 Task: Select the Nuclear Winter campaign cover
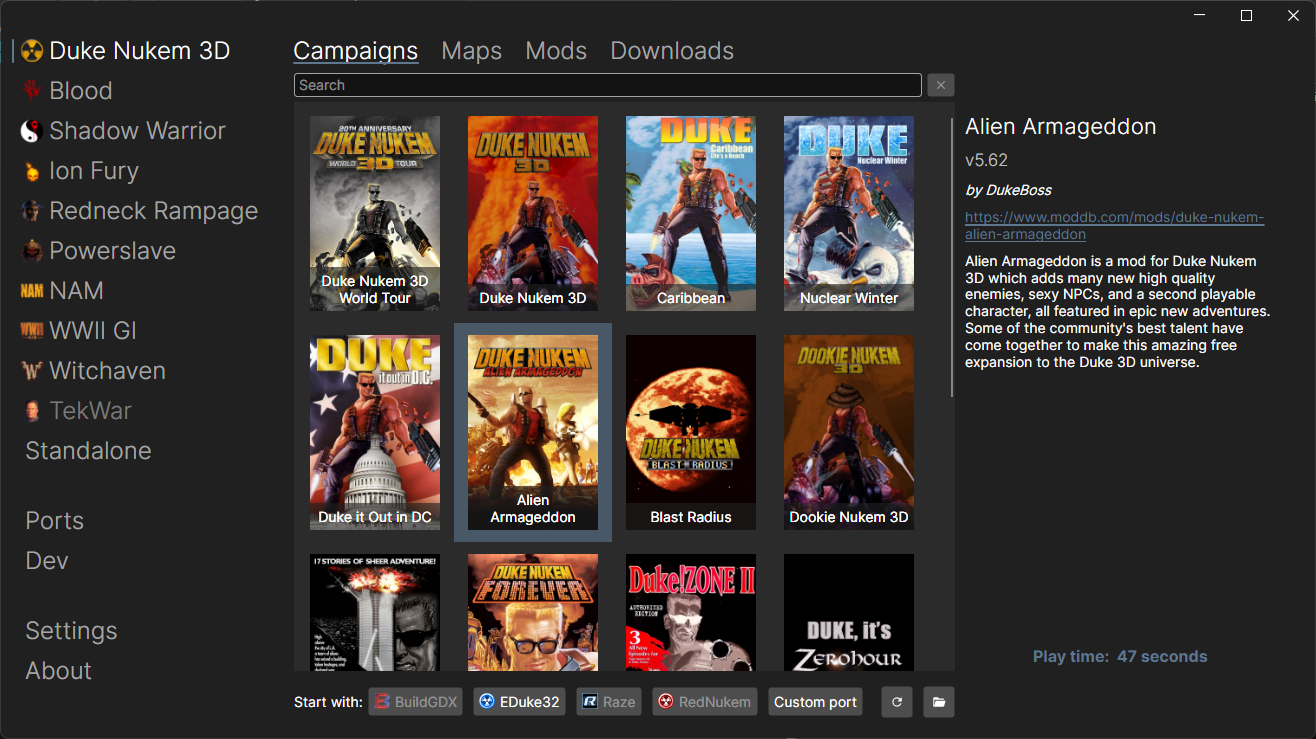[x=849, y=213]
